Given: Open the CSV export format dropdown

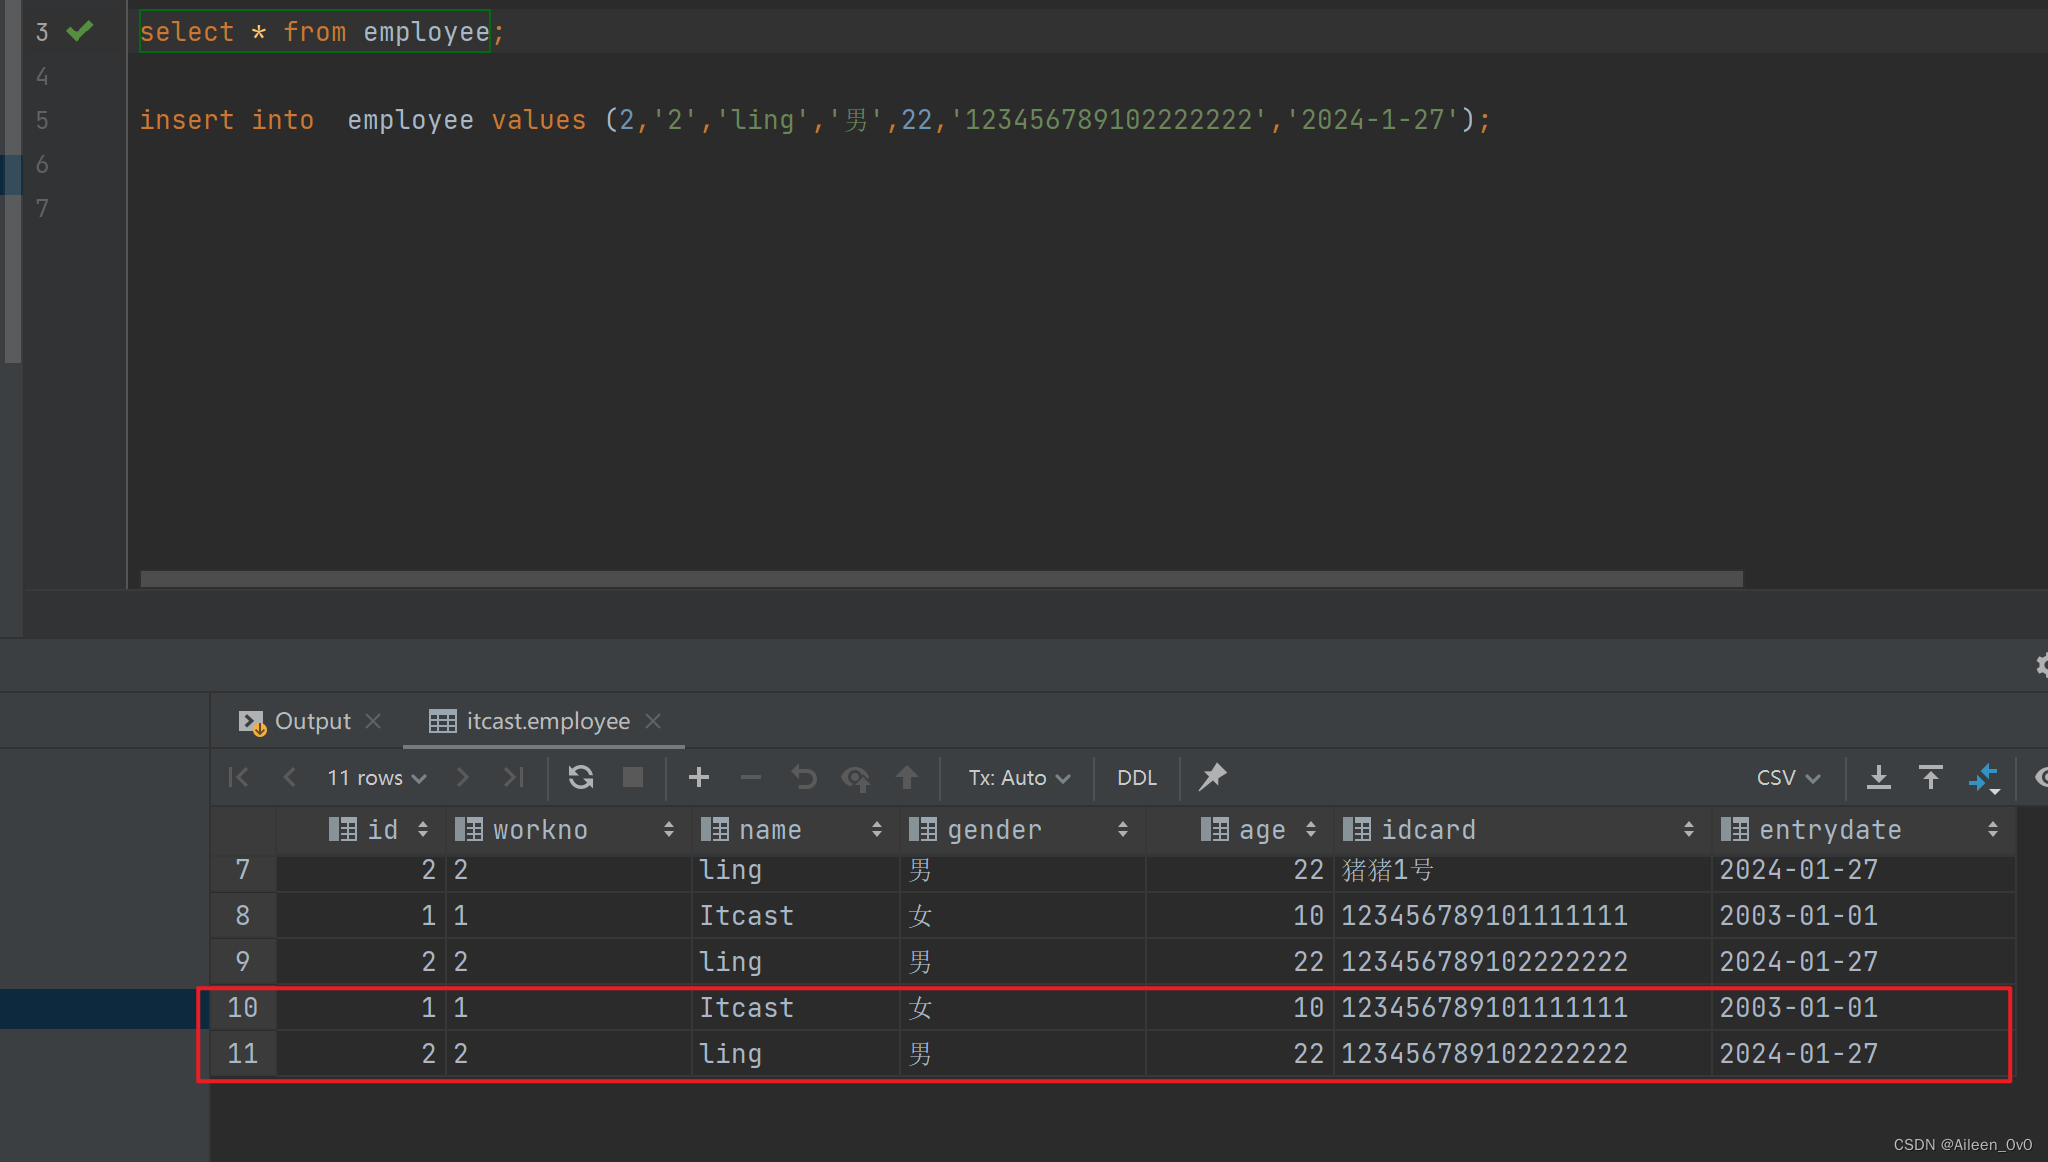Looking at the screenshot, I should pos(1788,778).
